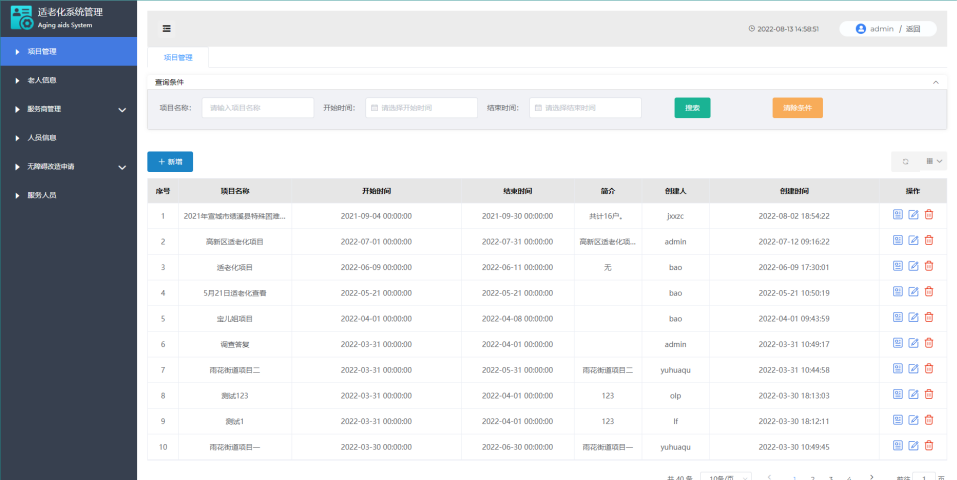Open the column display dropdown

coord(934,161)
